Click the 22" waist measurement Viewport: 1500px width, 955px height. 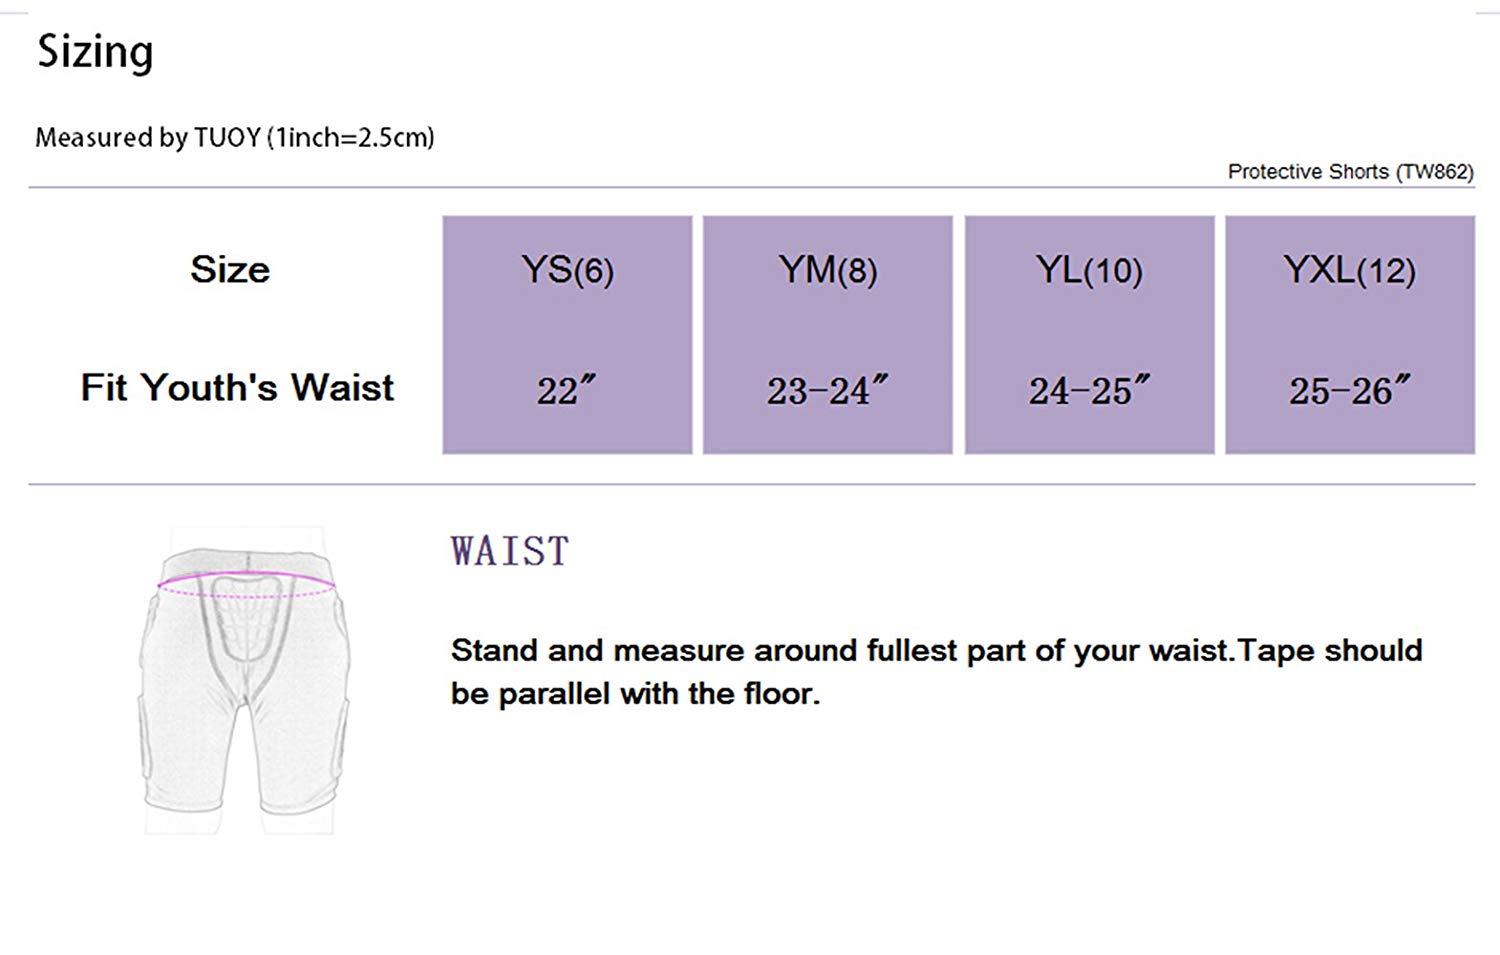click(567, 390)
